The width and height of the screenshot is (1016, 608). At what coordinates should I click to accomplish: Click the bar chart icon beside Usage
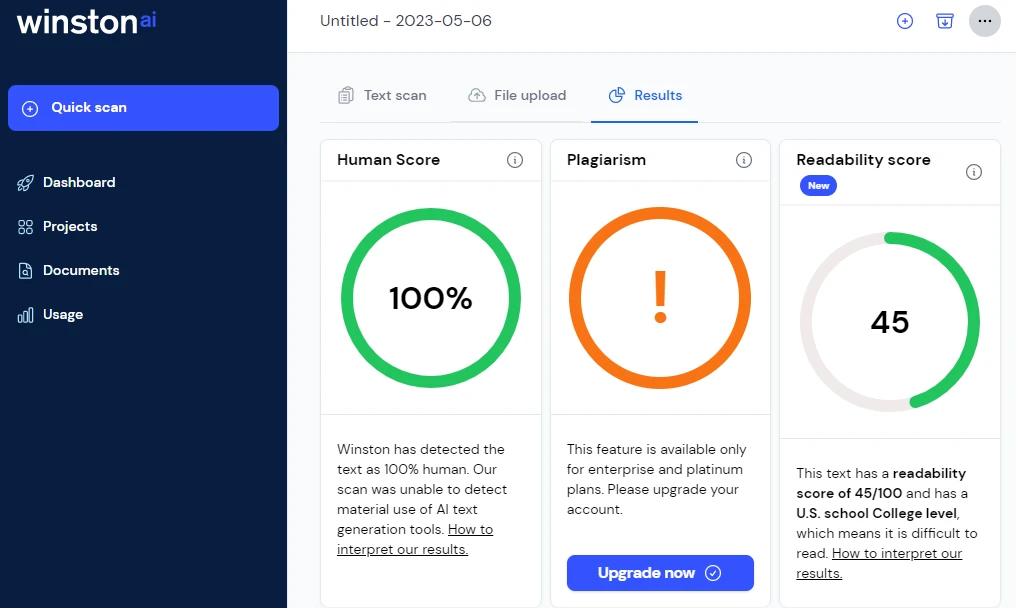(25, 315)
